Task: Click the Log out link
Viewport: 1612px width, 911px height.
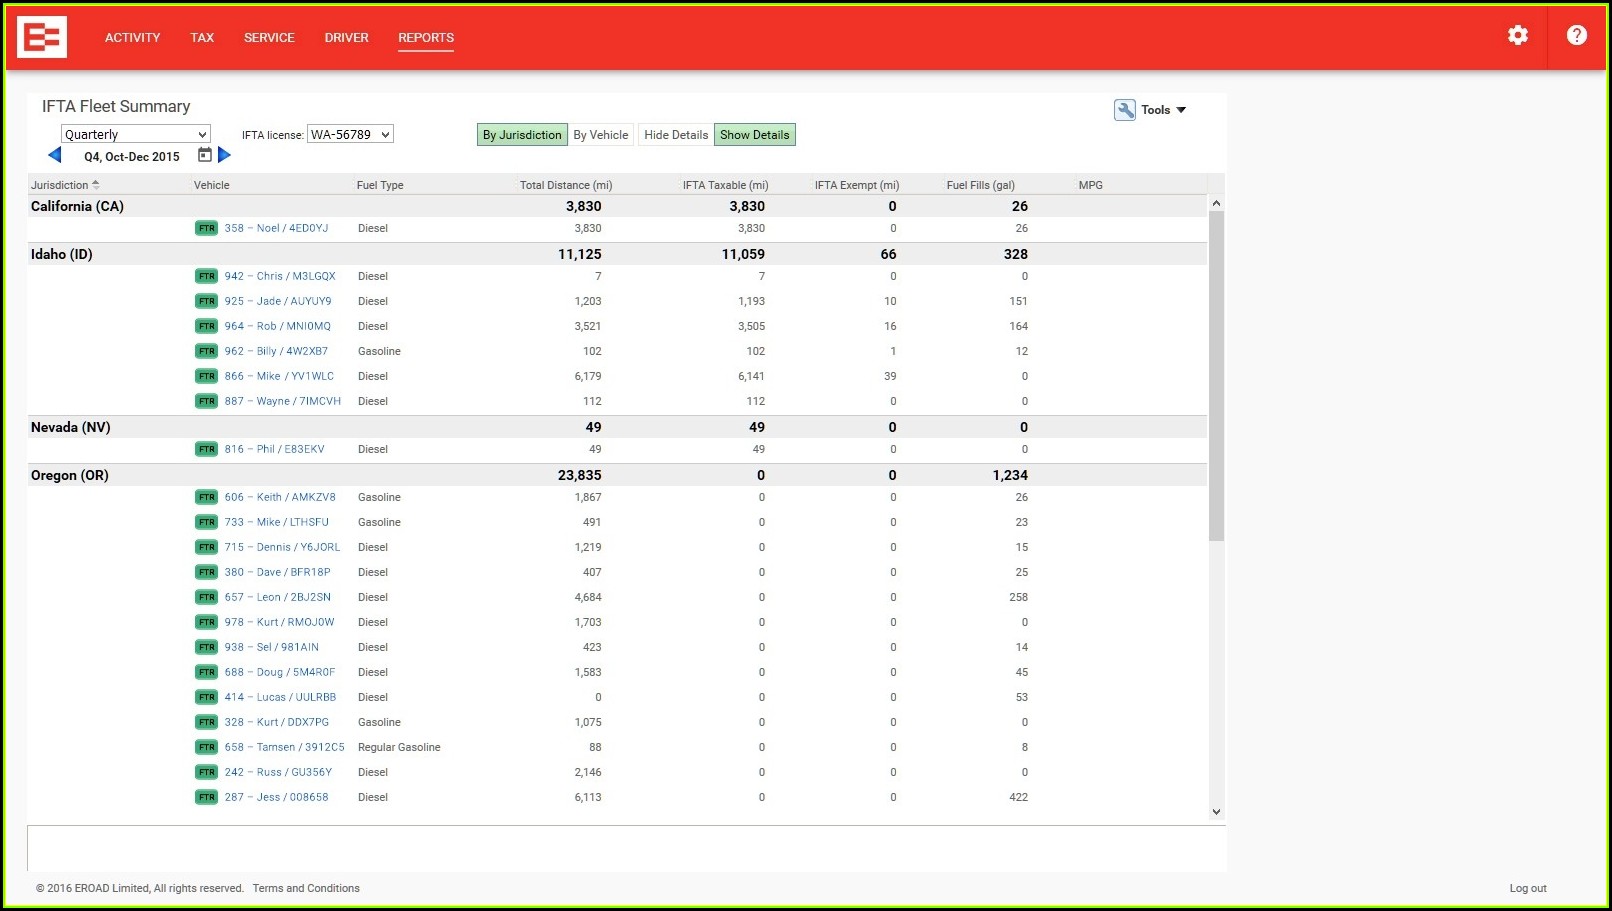Action: pyautogui.click(x=1527, y=888)
